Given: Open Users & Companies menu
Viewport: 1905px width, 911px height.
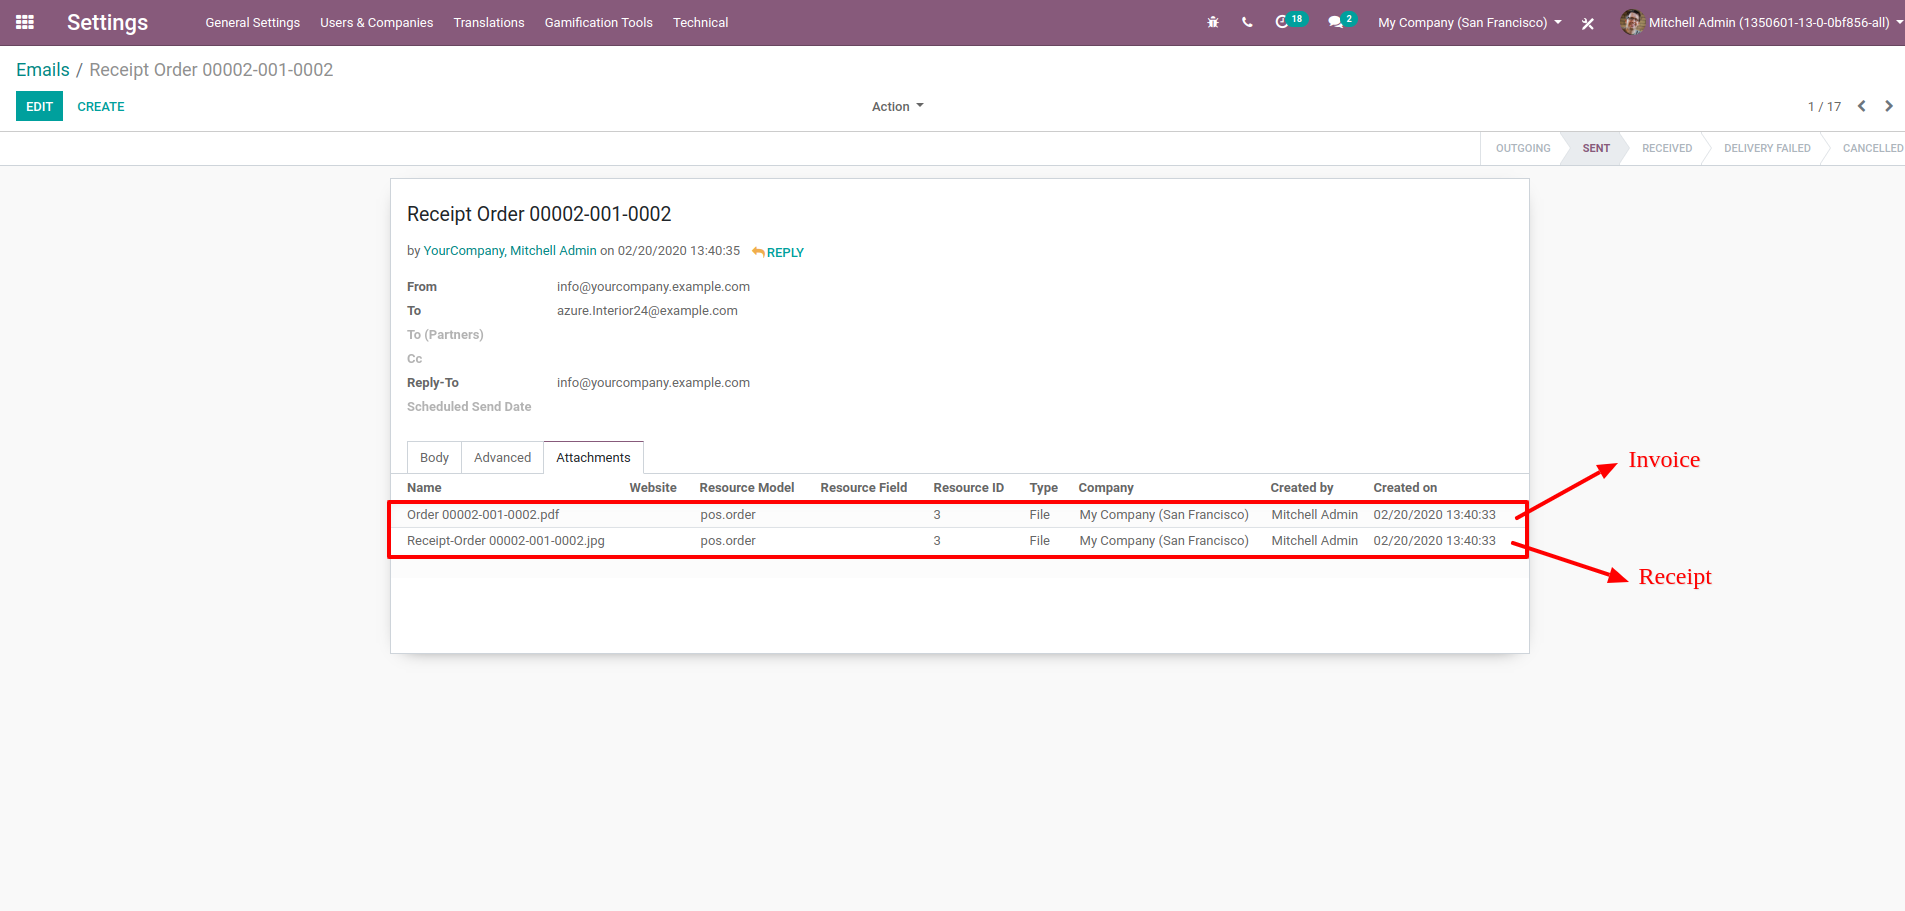Looking at the screenshot, I should coord(376,22).
